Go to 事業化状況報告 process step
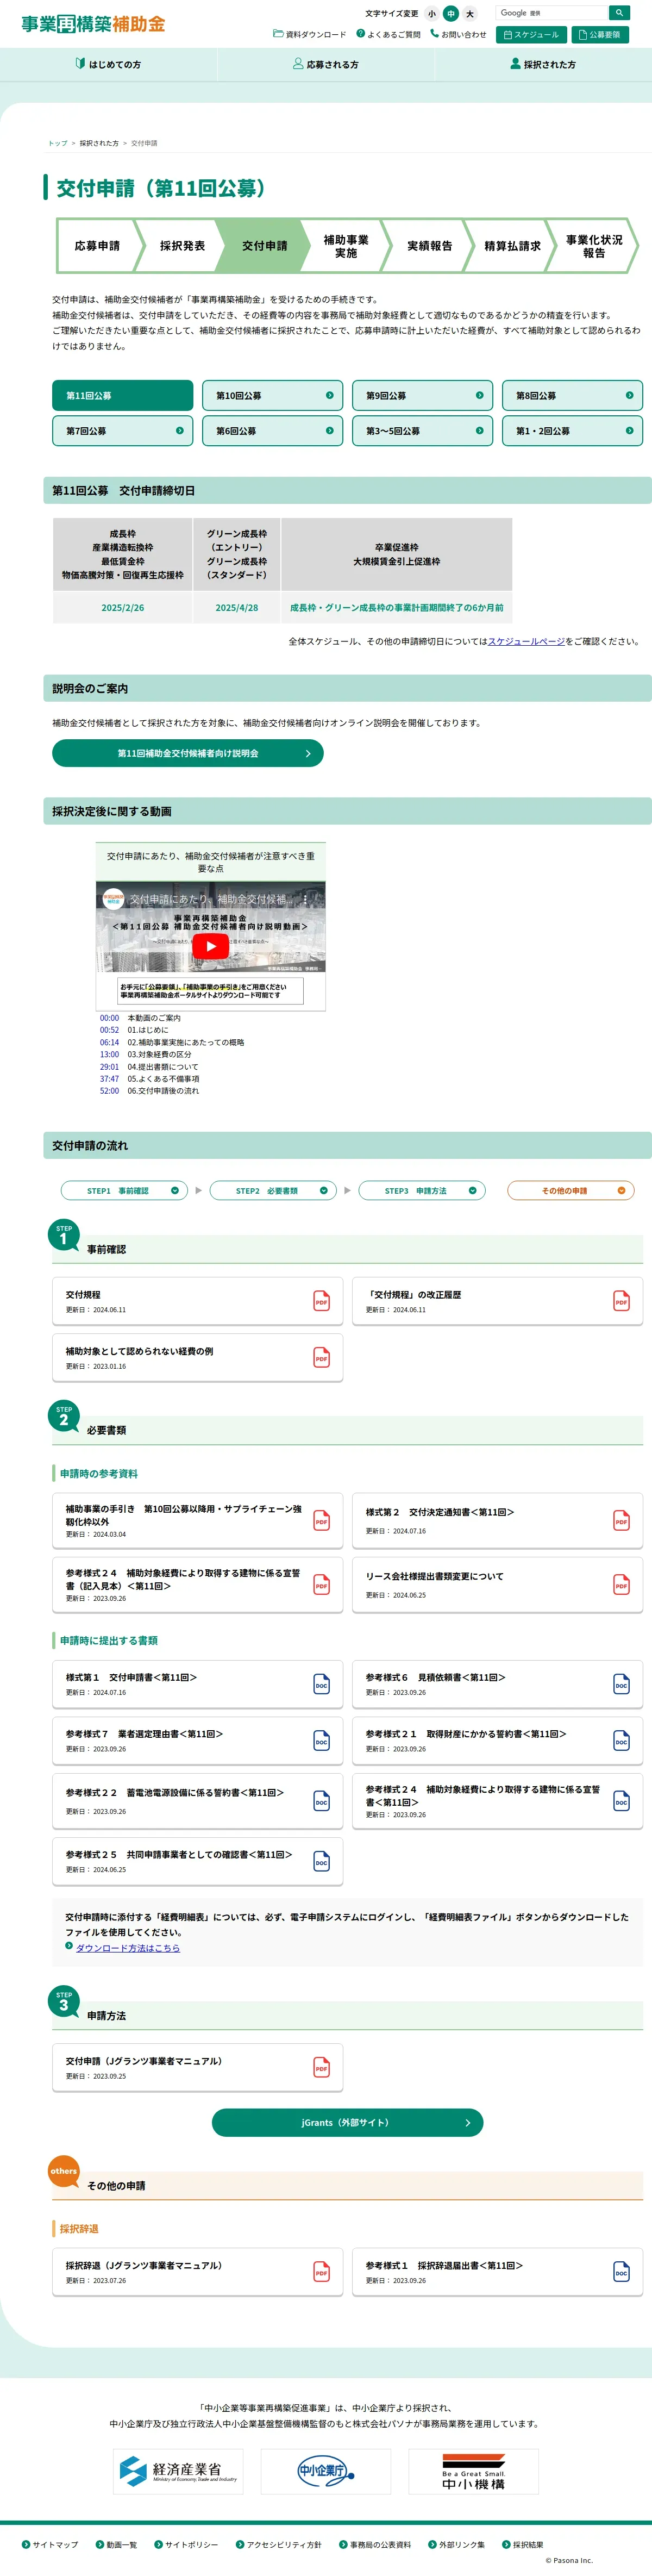Screen dimensions: 652x2576 [594, 246]
